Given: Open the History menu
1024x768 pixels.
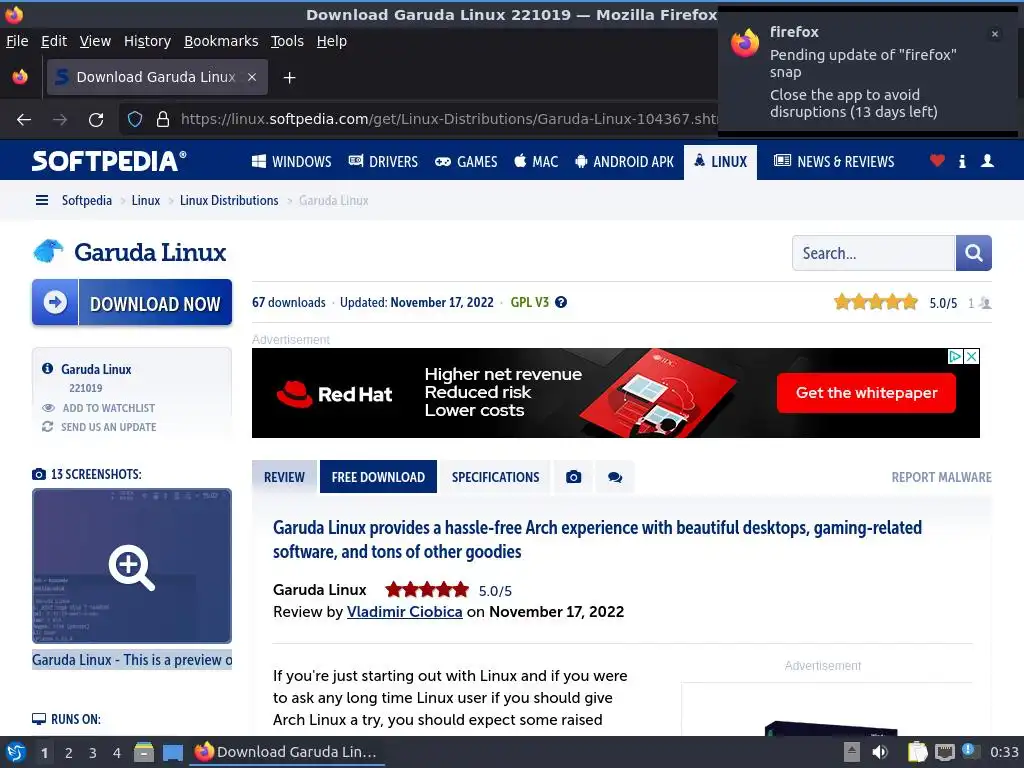Looking at the screenshot, I should pos(147,41).
